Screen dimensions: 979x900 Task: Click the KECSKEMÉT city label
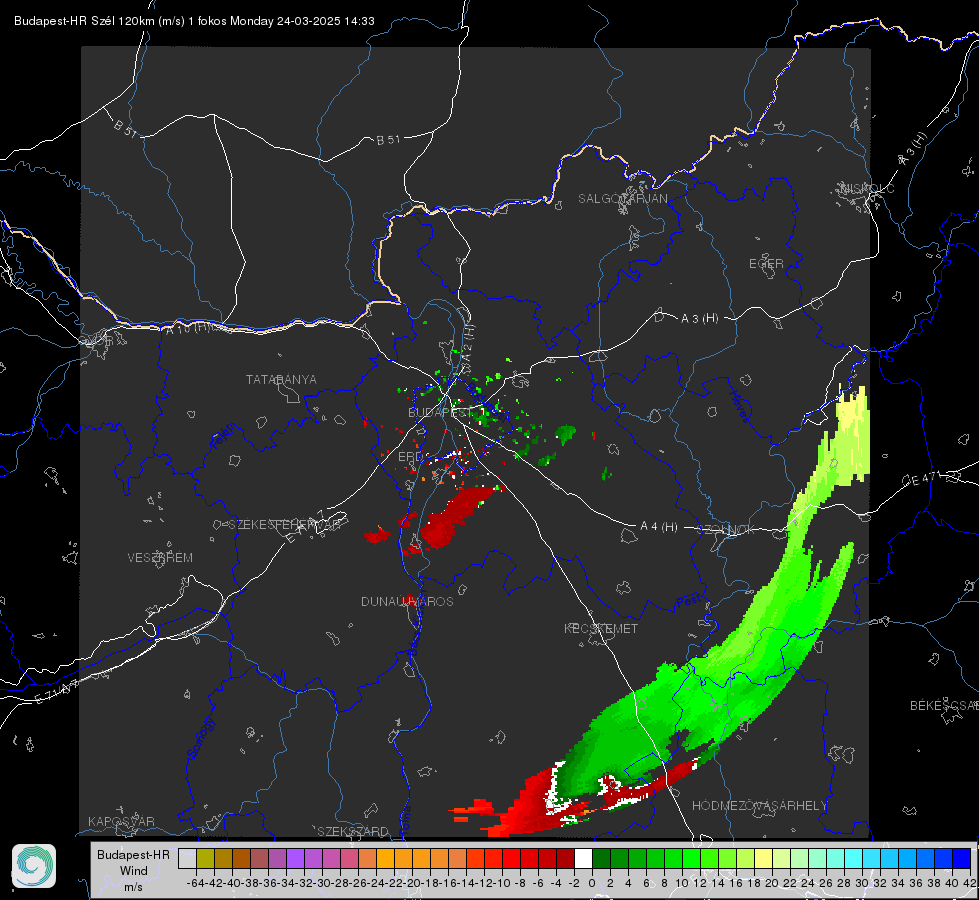coord(601,628)
